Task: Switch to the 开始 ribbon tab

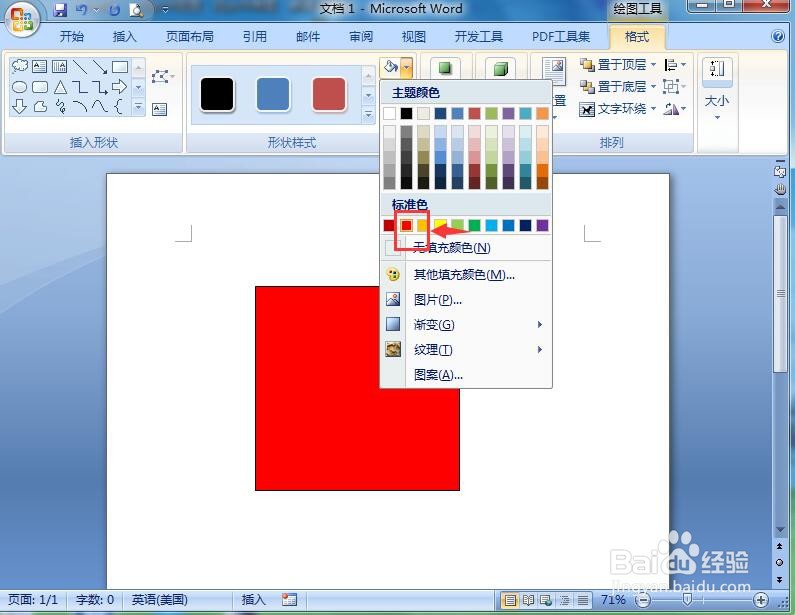Action: [72, 37]
